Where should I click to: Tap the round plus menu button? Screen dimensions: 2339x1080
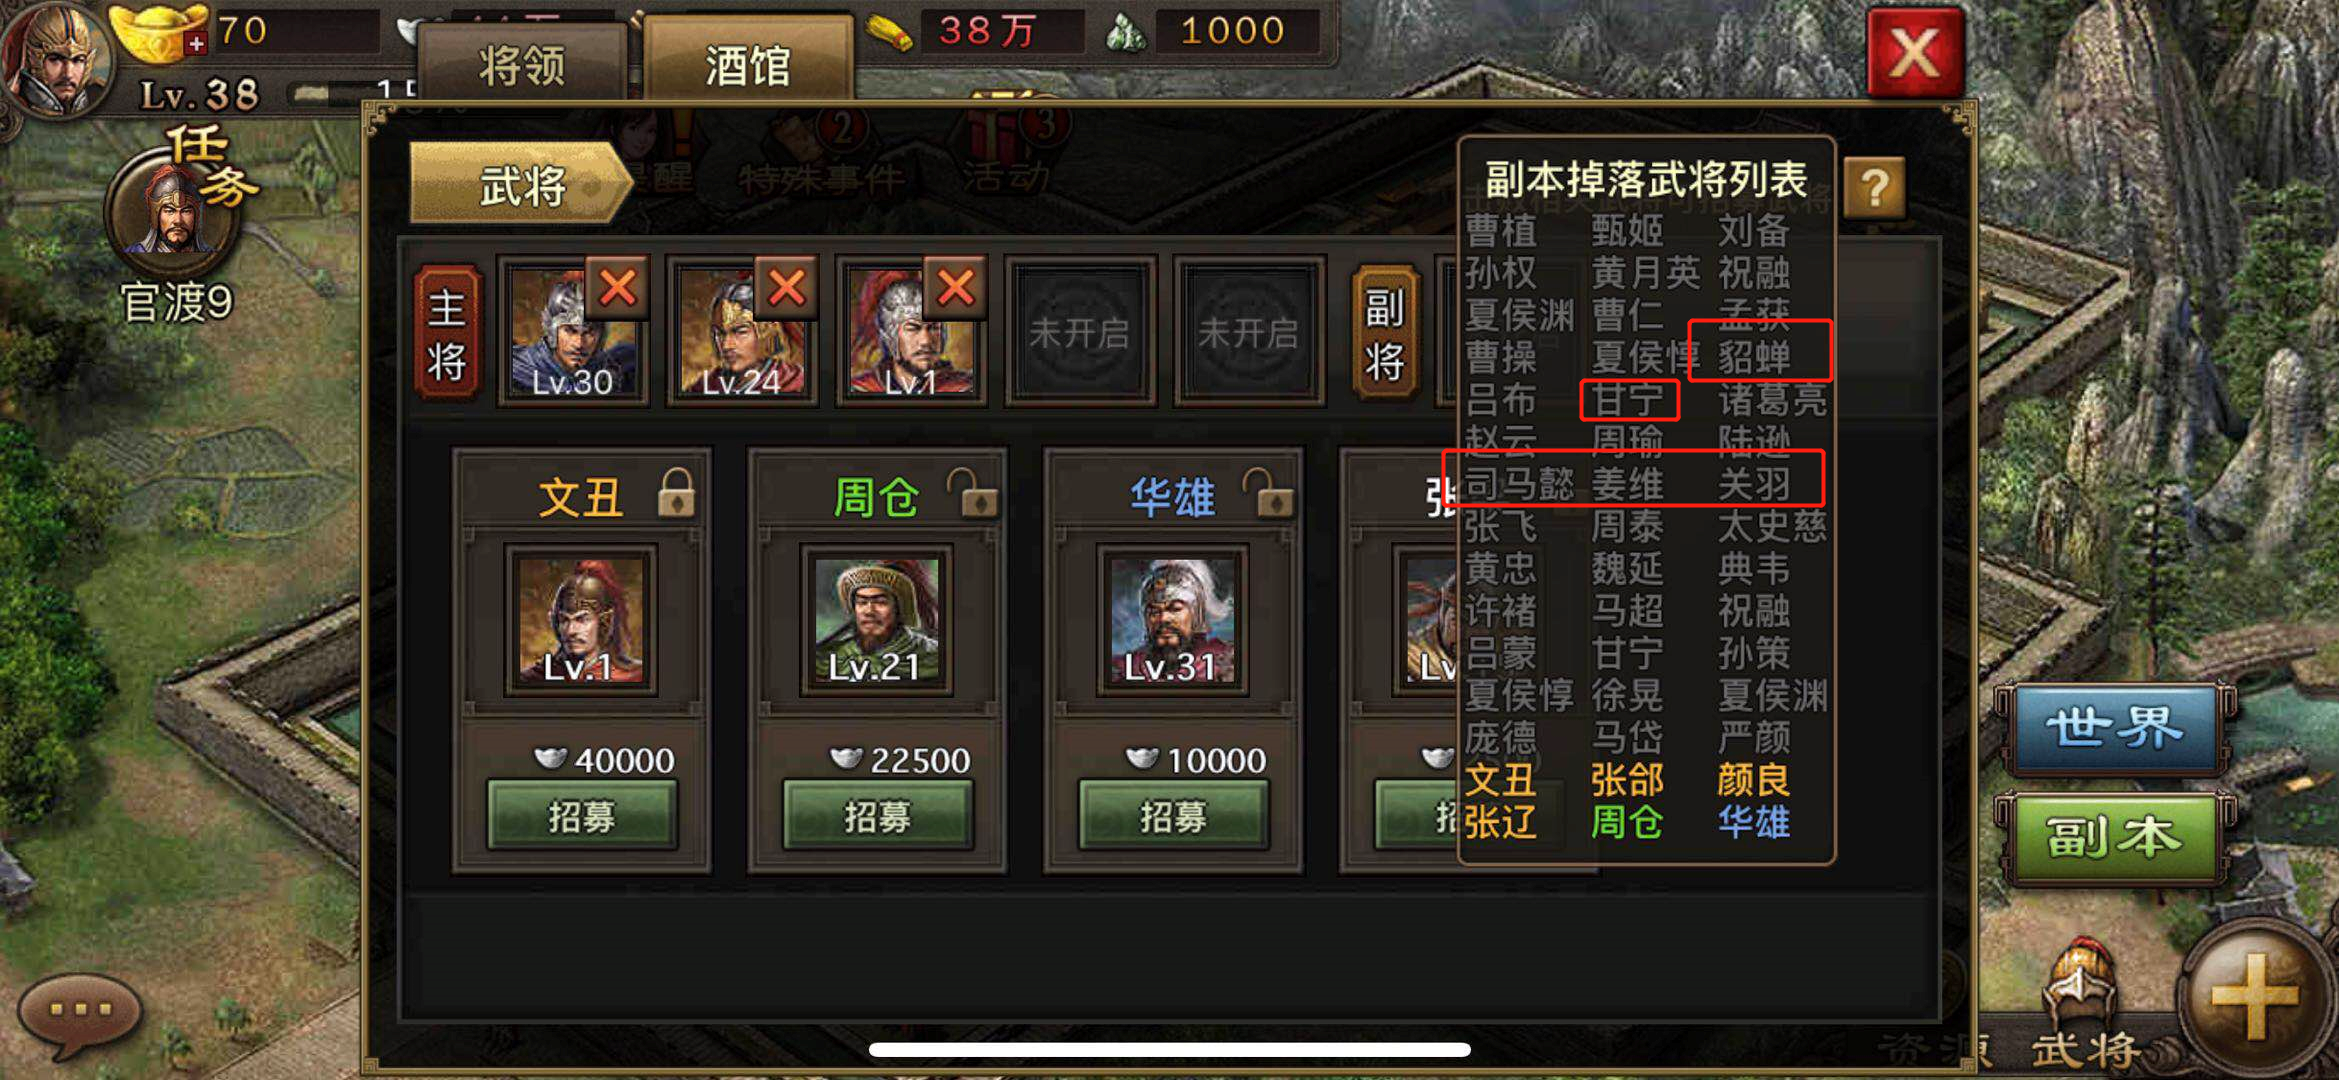click(2255, 995)
